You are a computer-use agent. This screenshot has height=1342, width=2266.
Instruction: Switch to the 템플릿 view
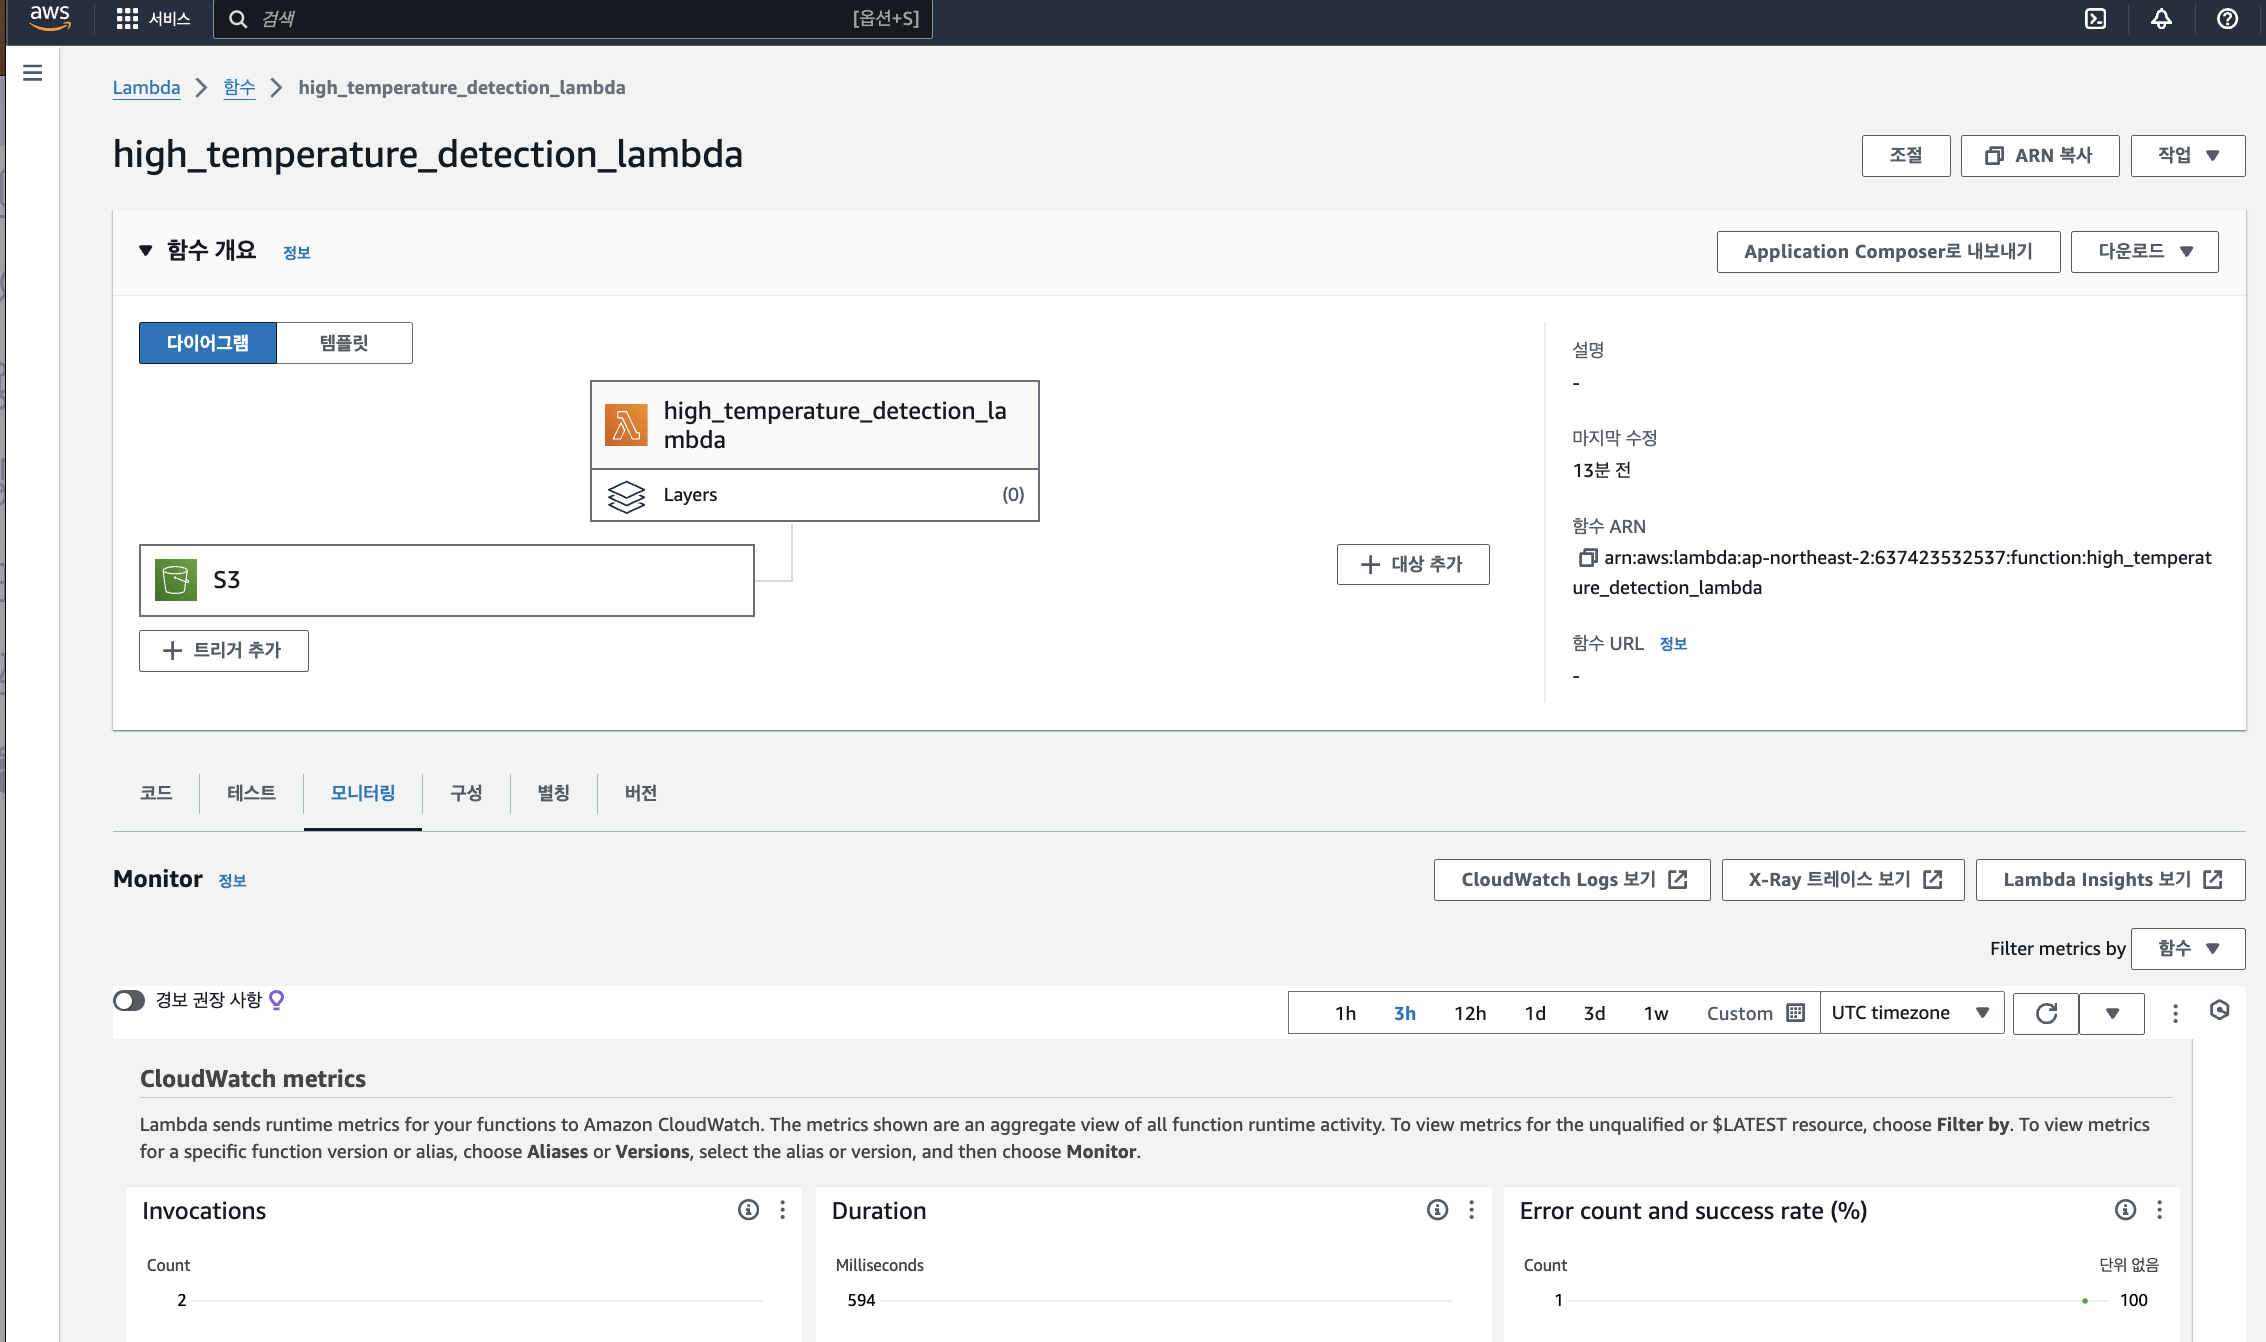pos(344,343)
